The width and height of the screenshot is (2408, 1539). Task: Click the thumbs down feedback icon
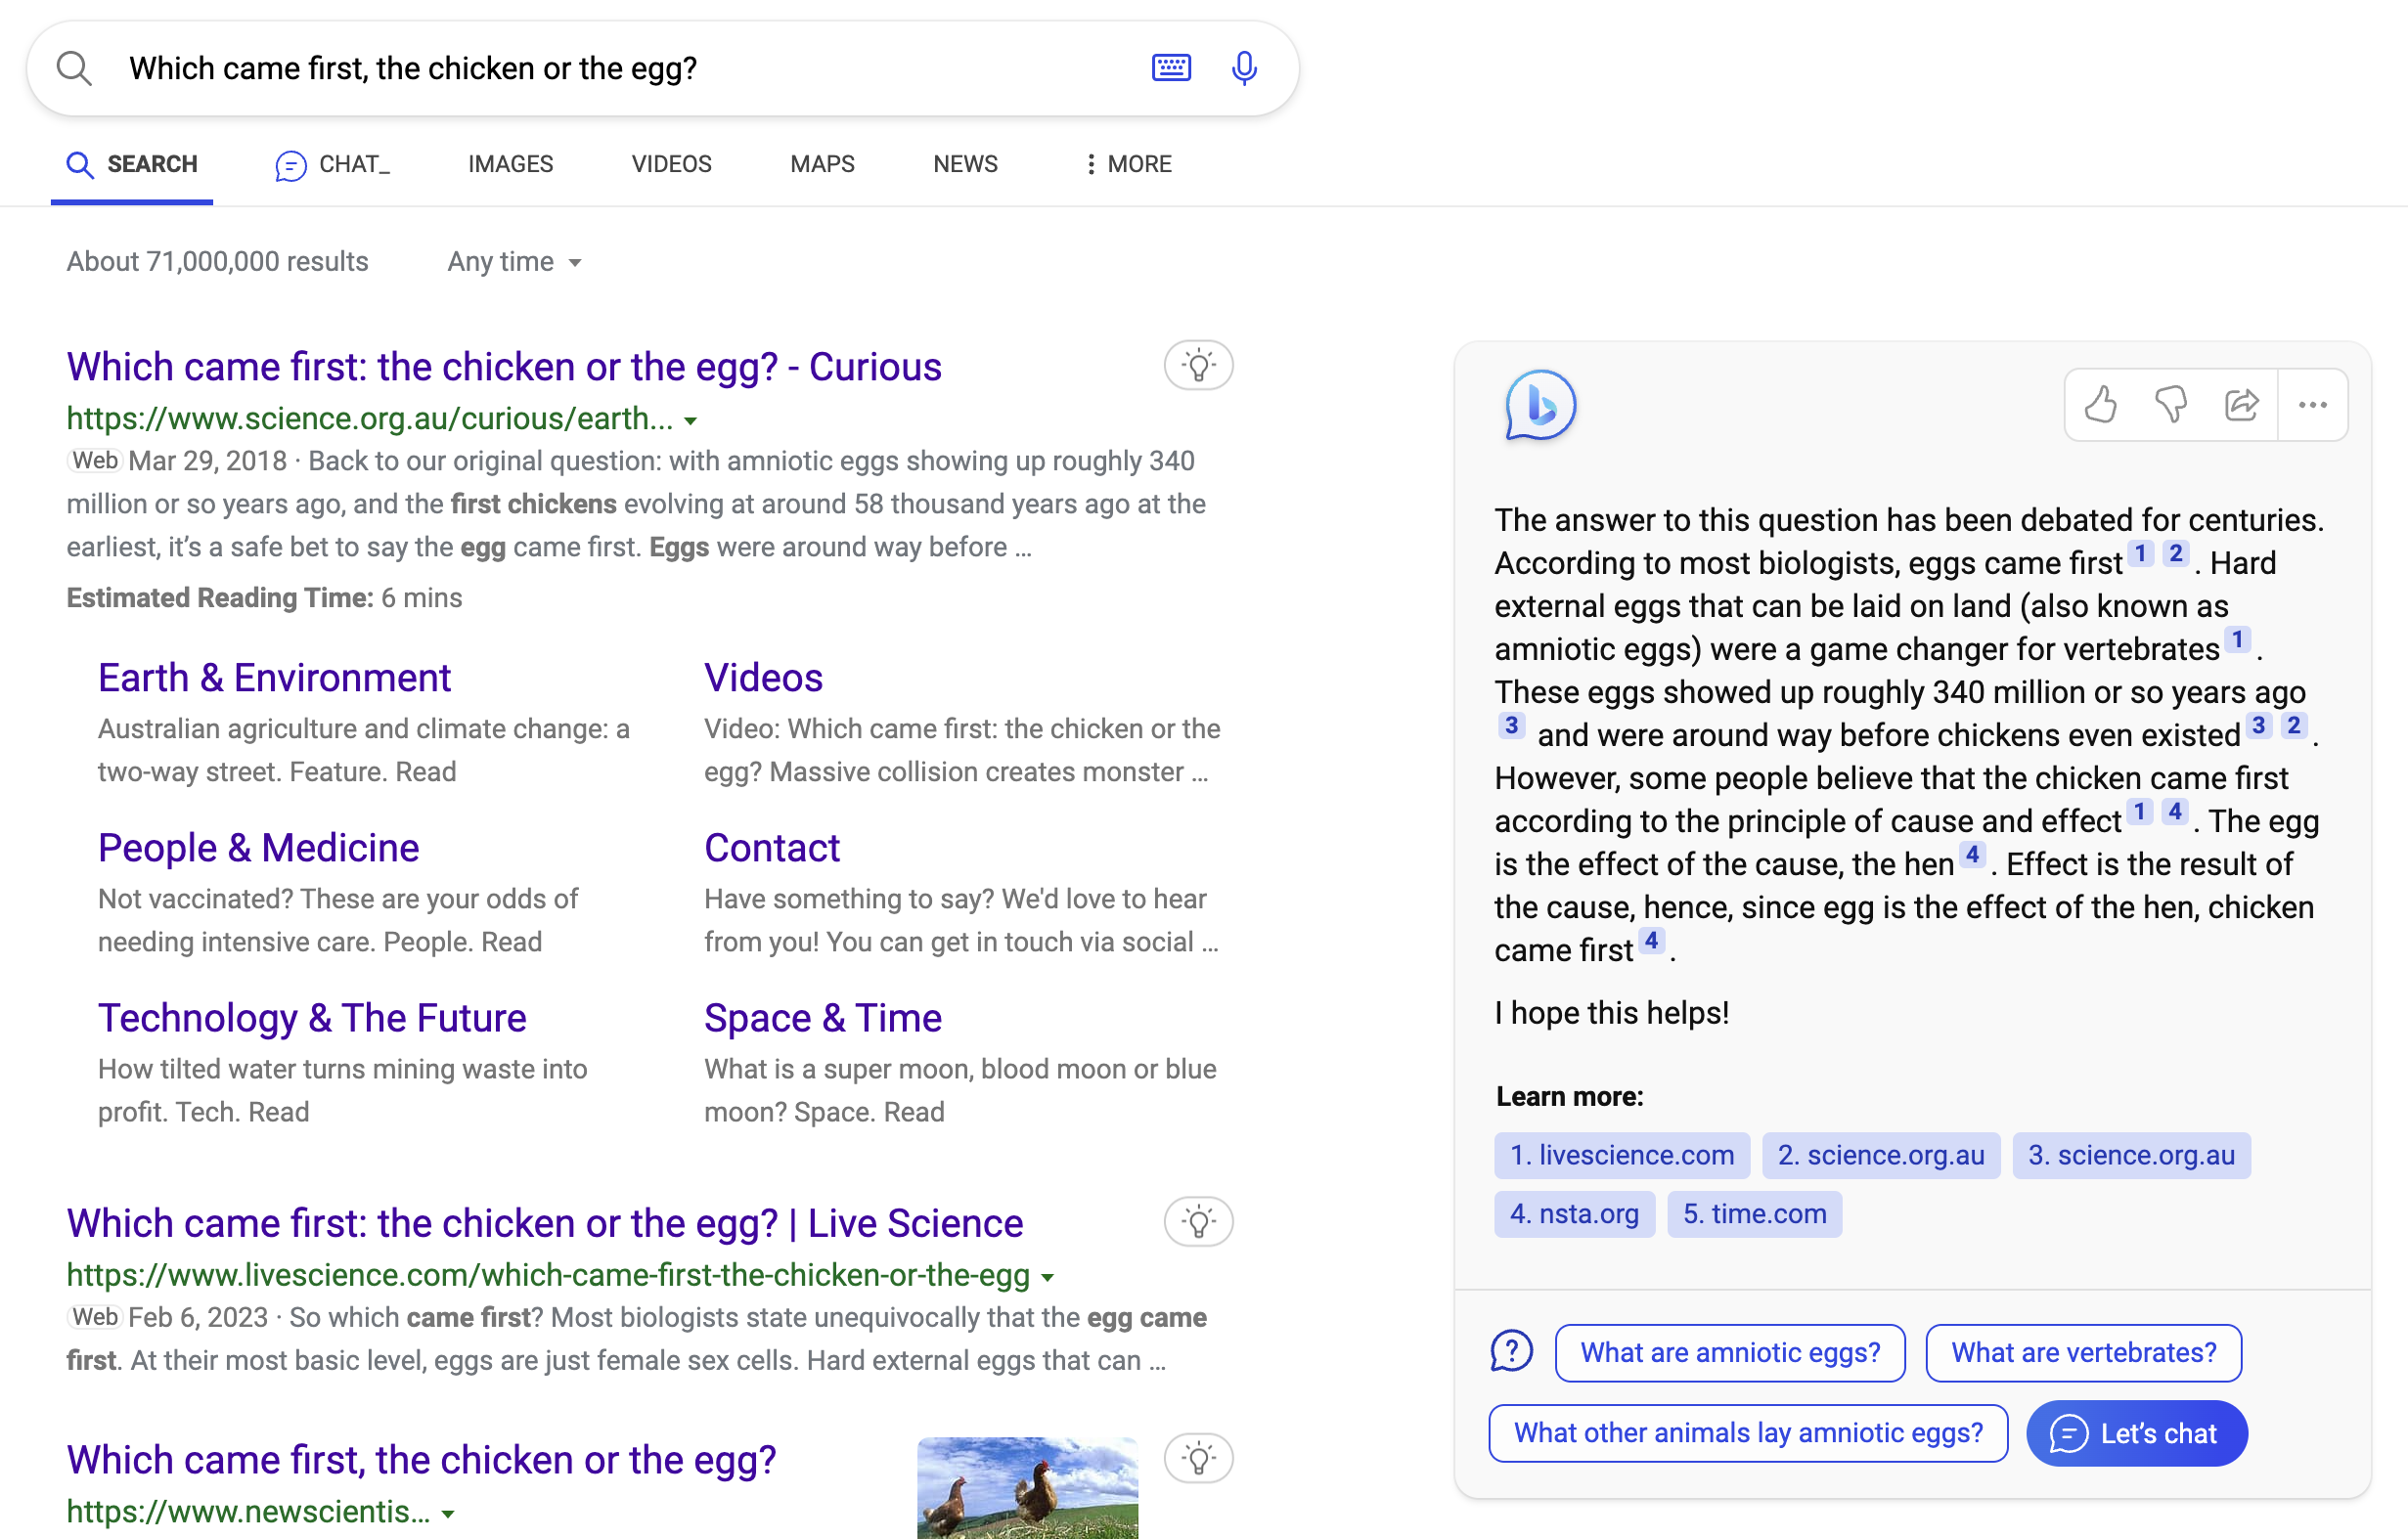[x=2170, y=405]
